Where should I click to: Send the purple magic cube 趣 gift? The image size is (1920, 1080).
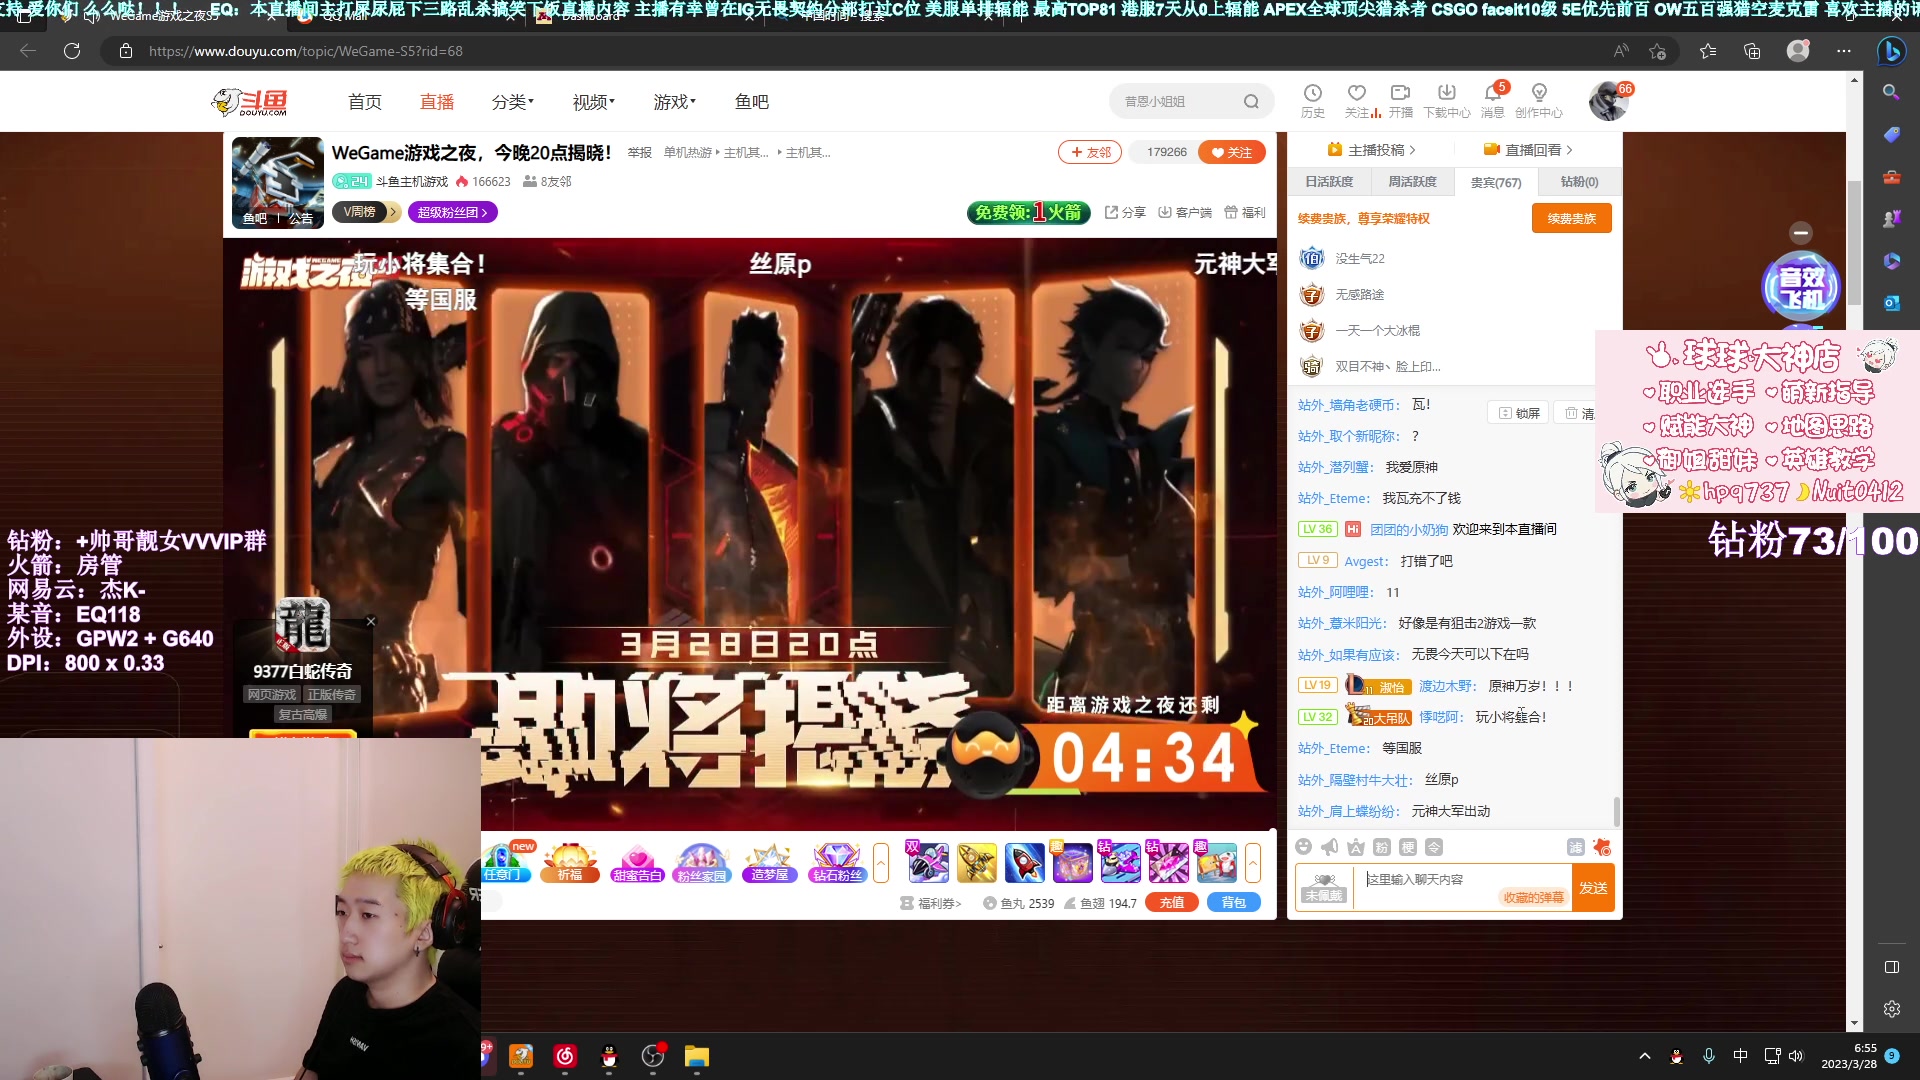coord(1072,862)
